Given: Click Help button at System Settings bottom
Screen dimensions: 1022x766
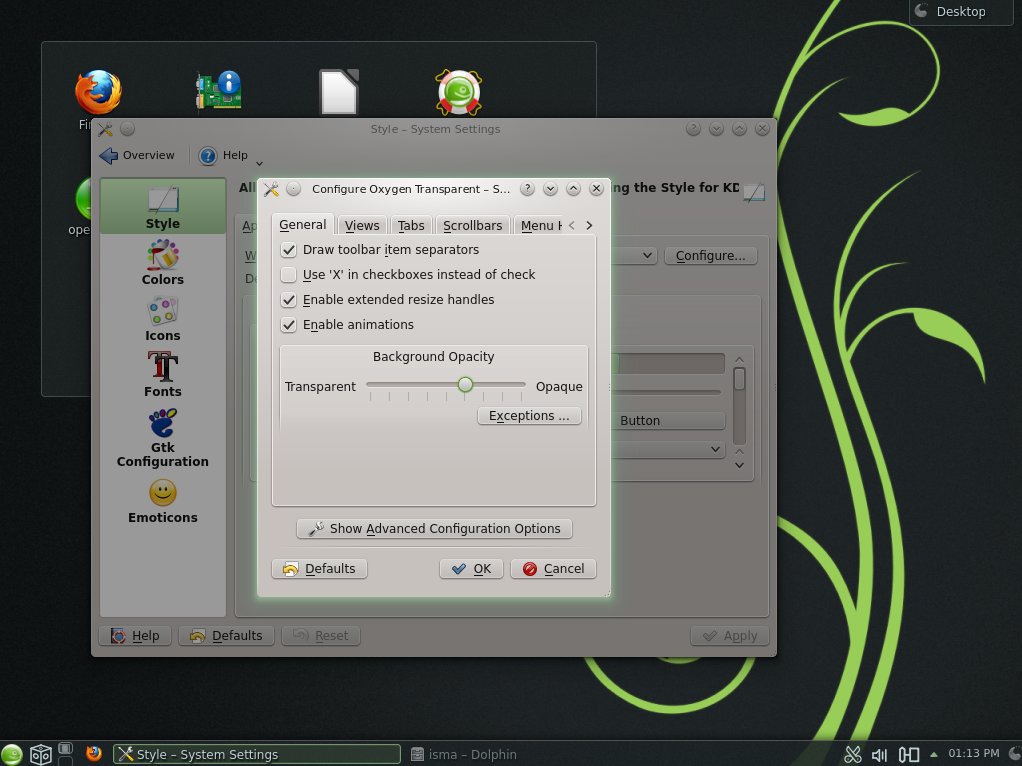Looking at the screenshot, I should [135, 636].
